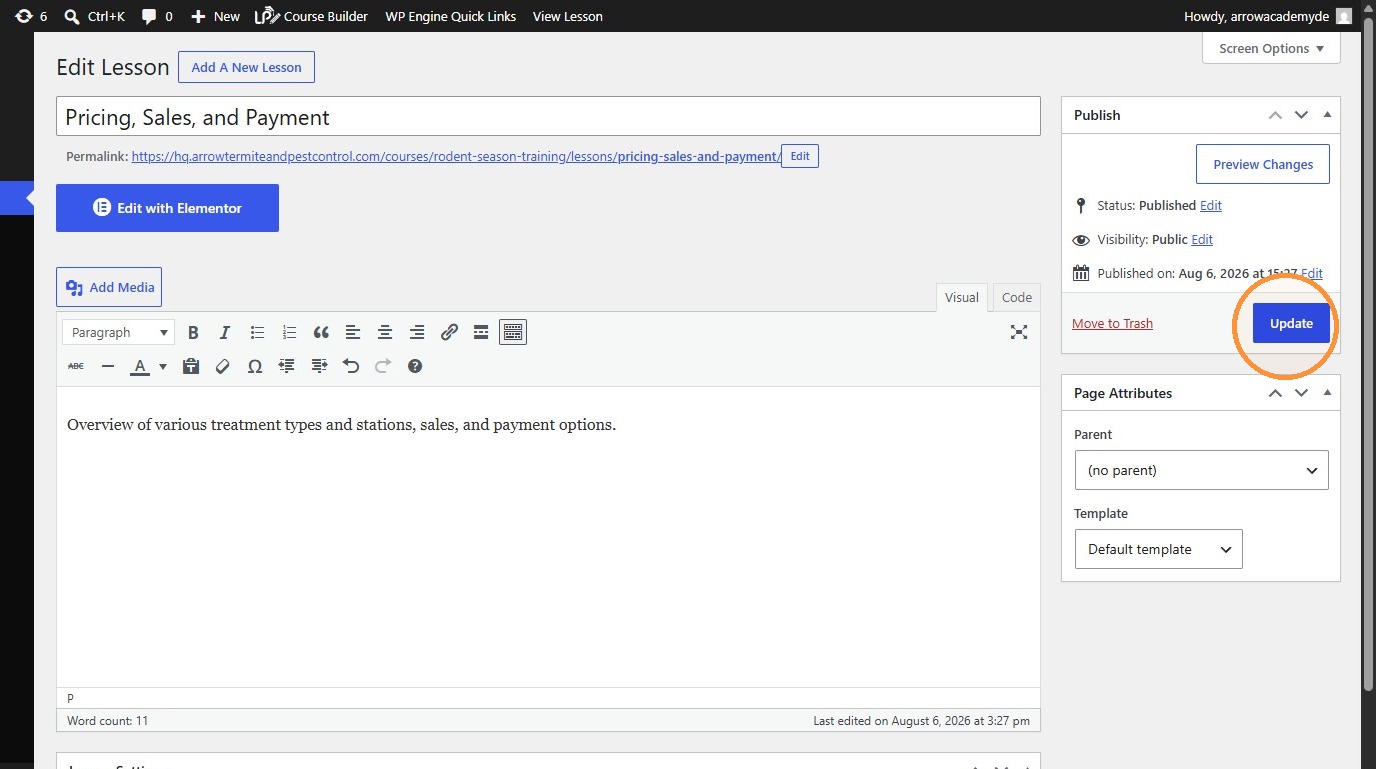Insert link using the chain icon

(449, 332)
